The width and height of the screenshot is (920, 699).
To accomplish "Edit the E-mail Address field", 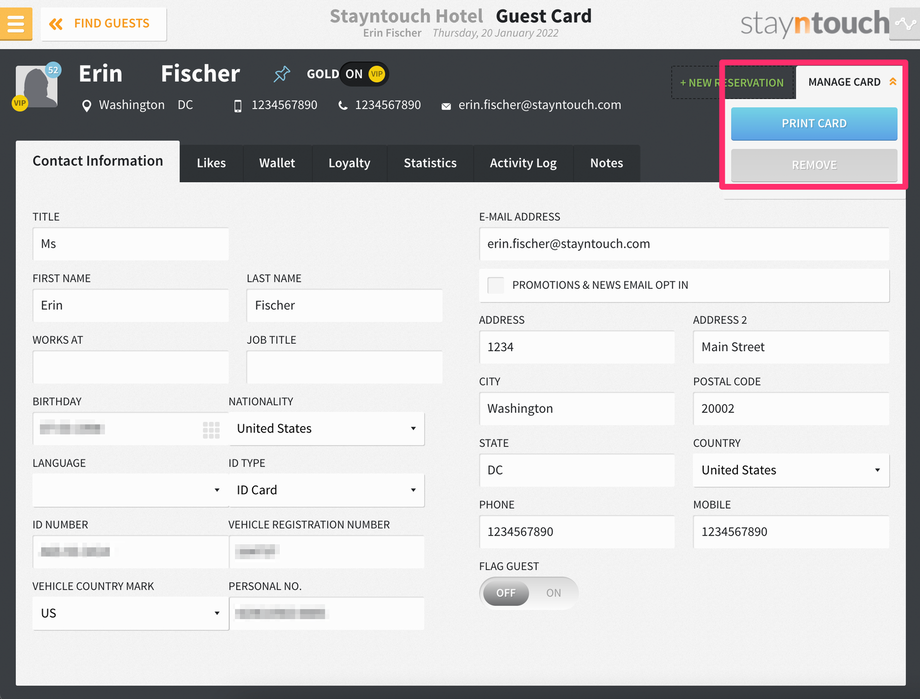I will tap(684, 244).
